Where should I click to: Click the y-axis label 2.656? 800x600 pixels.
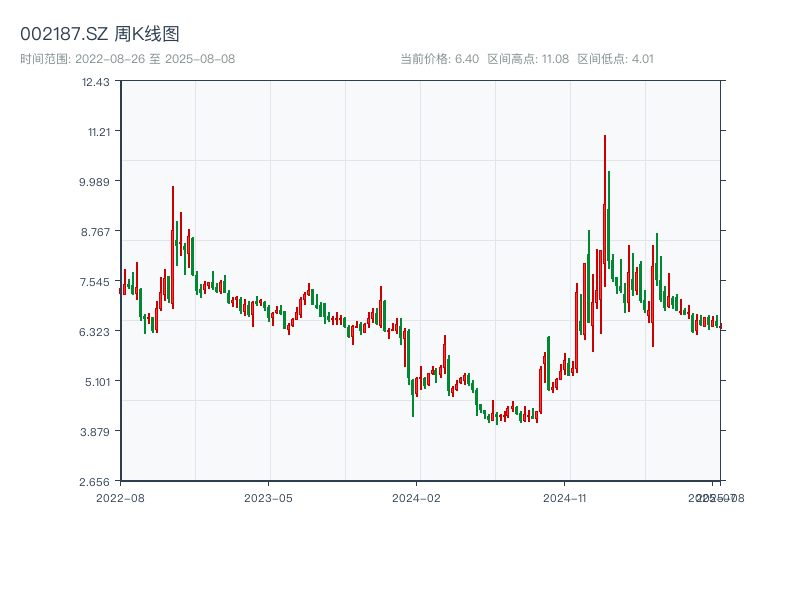[94, 482]
